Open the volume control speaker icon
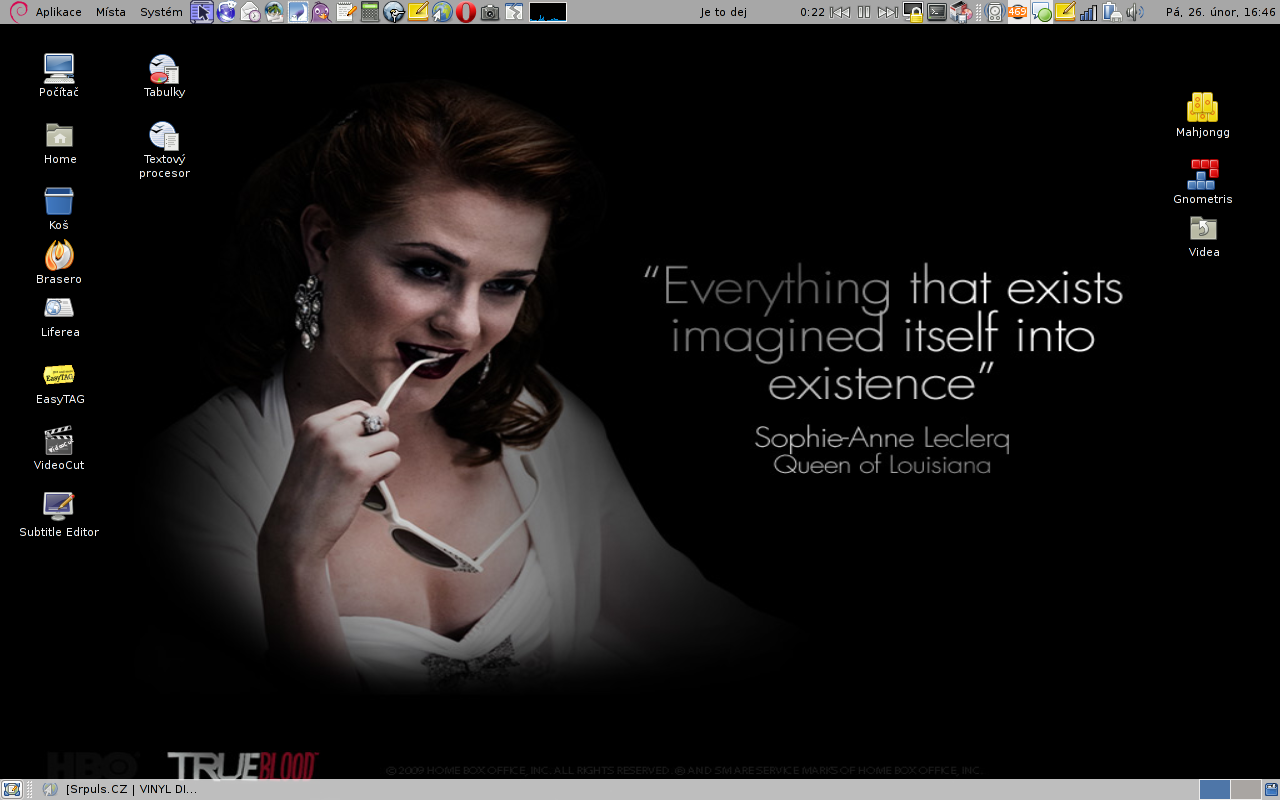The width and height of the screenshot is (1280, 800). pyautogui.click(x=1135, y=12)
